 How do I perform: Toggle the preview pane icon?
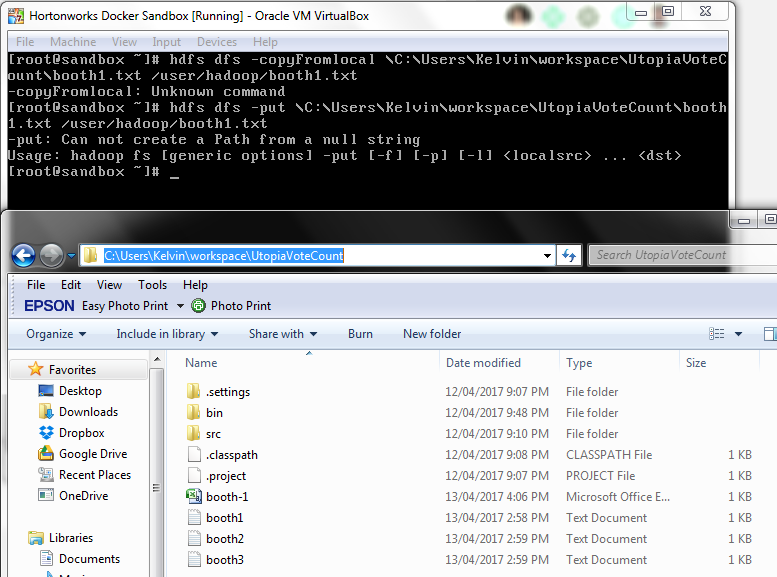click(x=770, y=334)
